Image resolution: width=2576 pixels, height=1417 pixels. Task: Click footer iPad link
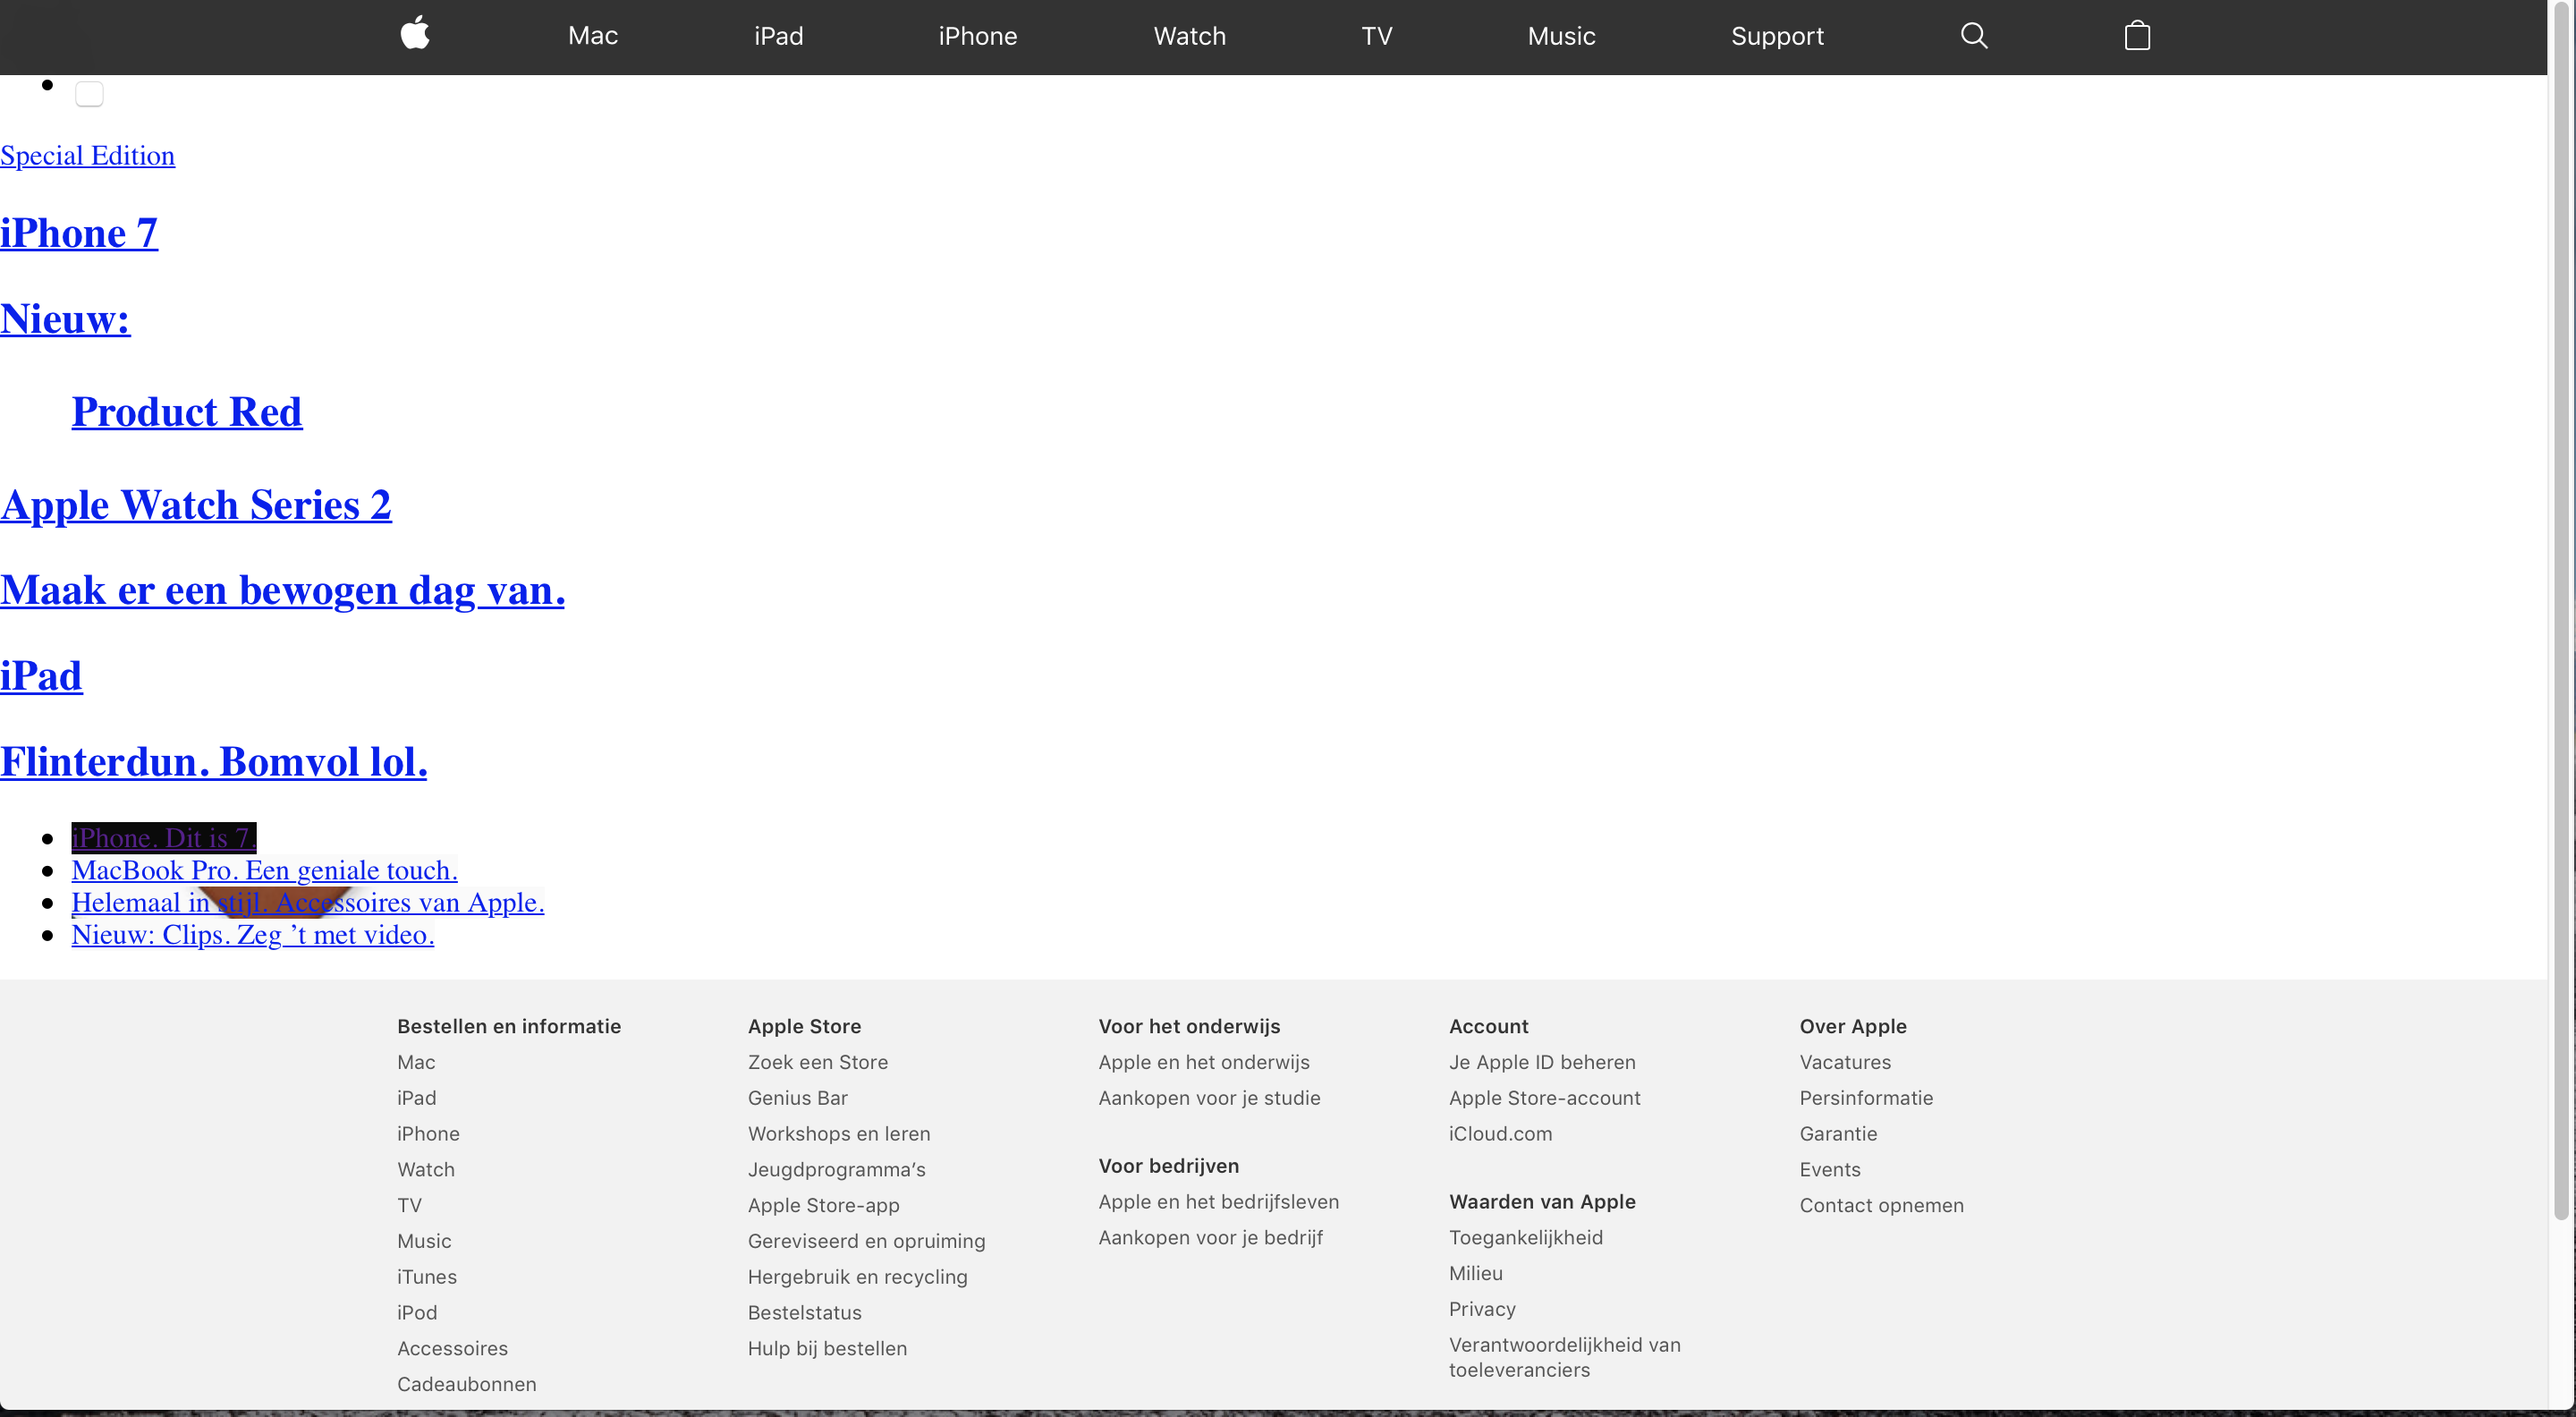(417, 1098)
